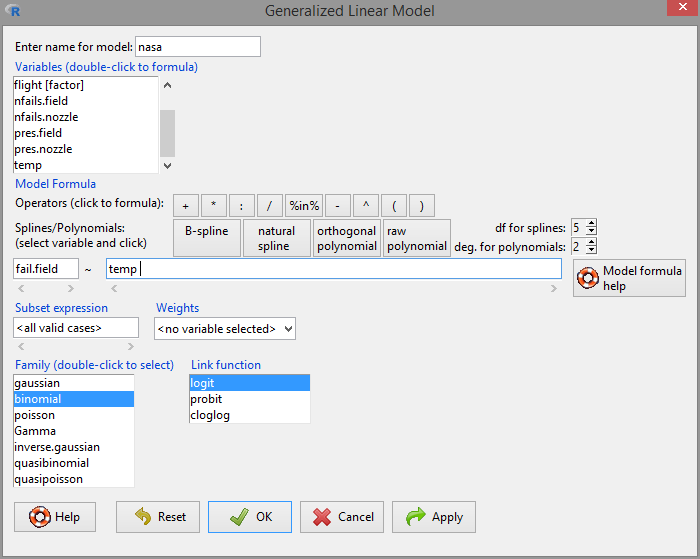Click the Subset expression field
The width and height of the screenshot is (700, 559).
point(76,328)
